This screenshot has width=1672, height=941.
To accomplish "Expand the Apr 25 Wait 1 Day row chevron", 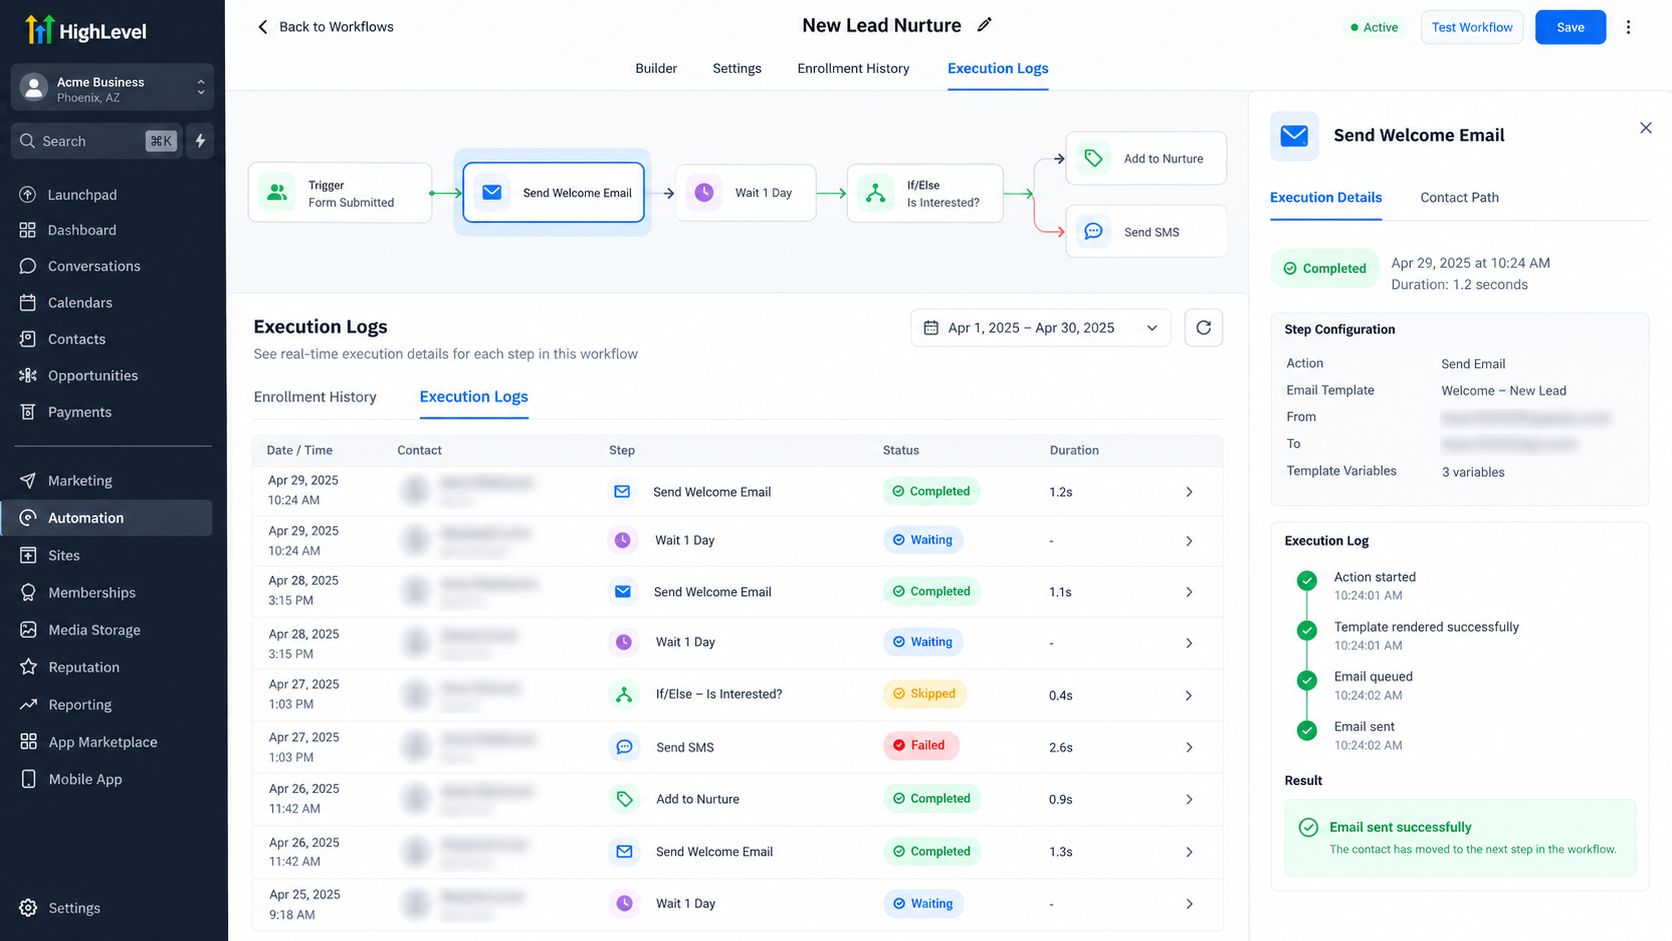I will click(1189, 904).
